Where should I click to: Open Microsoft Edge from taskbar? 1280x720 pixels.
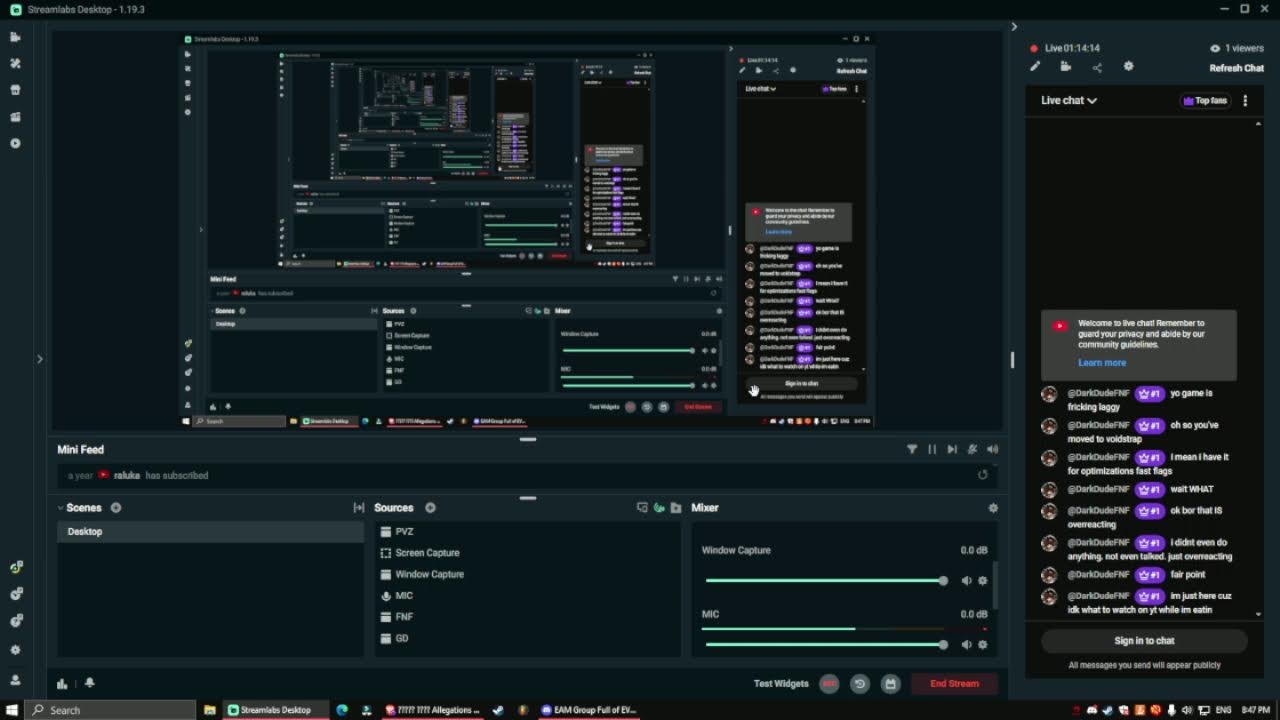point(342,710)
